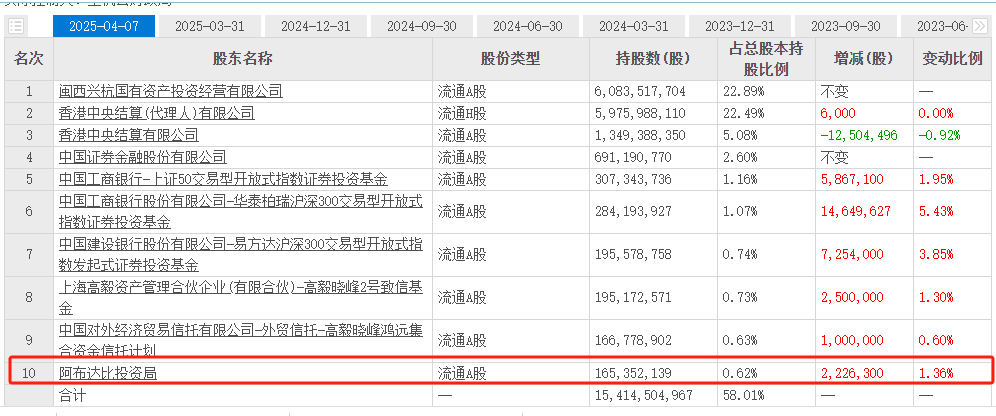
Task: Click the 变动比例 column header
Action: [x=952, y=59]
